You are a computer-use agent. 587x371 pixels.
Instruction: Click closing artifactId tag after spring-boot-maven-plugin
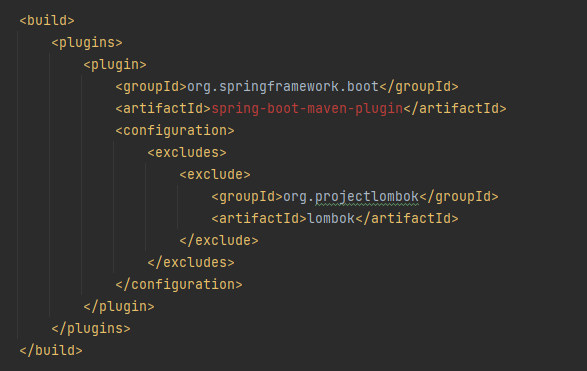coord(455,109)
